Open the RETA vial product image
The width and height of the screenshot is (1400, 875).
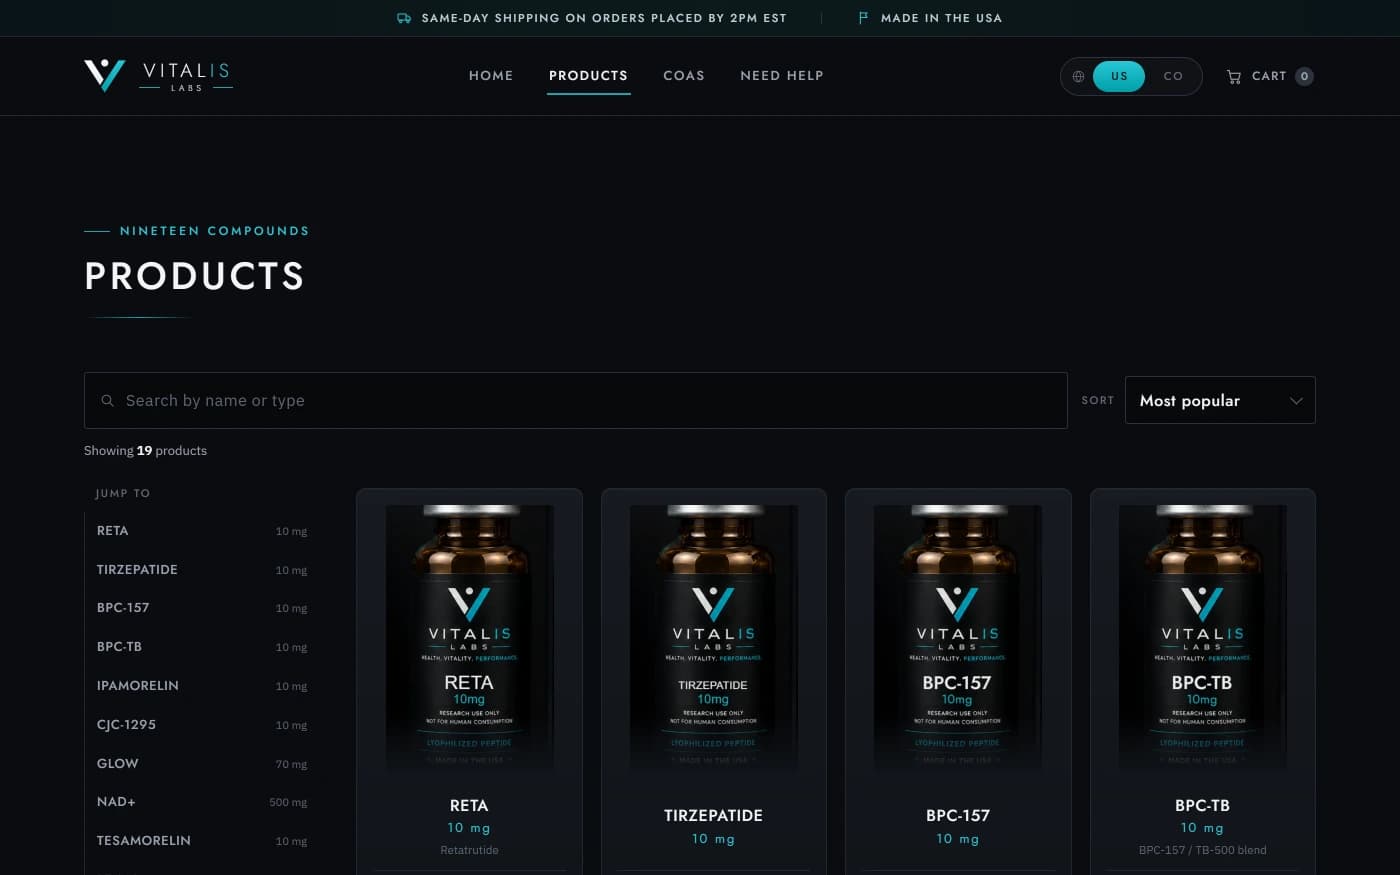tap(469, 637)
